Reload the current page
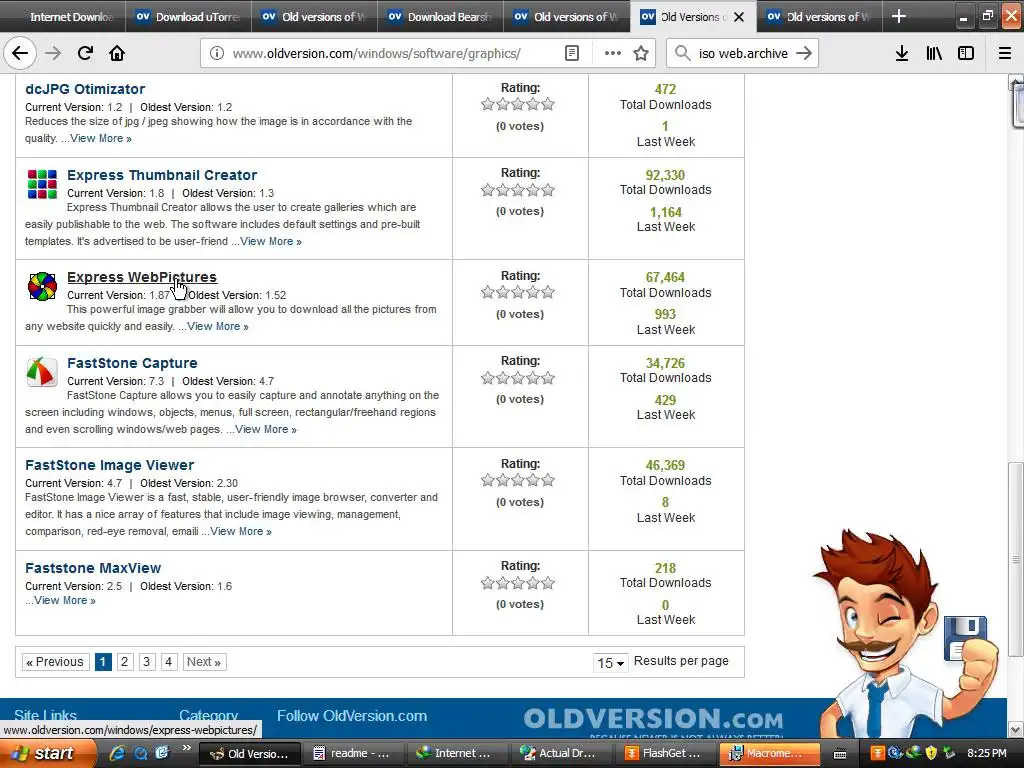This screenshot has width=1024, height=768. pyautogui.click(x=85, y=53)
